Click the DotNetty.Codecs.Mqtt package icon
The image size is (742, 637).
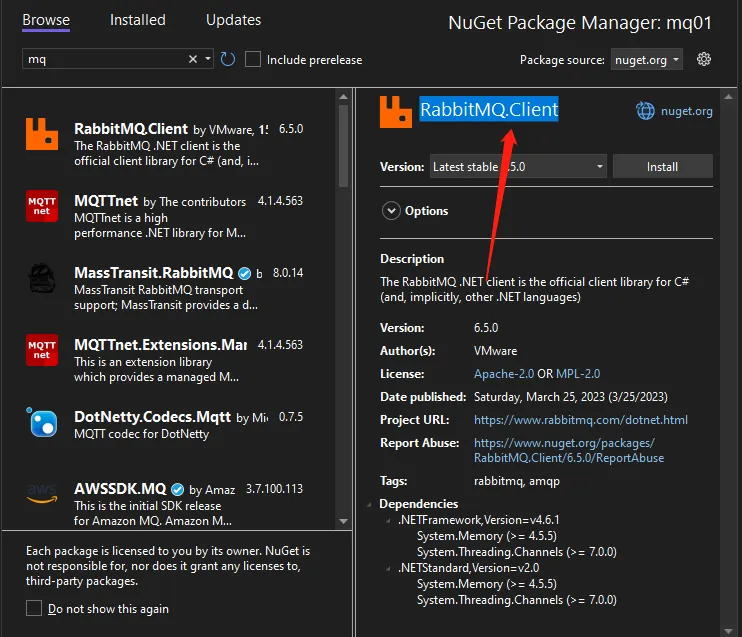[42, 422]
